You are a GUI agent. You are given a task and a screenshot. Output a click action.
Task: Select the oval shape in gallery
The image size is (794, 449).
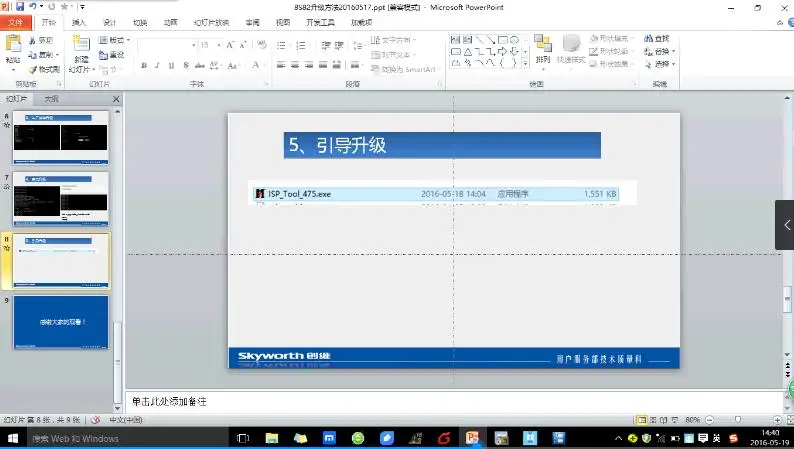[514, 39]
